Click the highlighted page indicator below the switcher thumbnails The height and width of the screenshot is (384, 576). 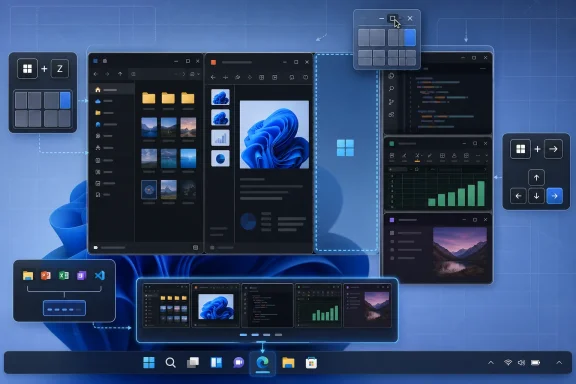tap(243, 335)
